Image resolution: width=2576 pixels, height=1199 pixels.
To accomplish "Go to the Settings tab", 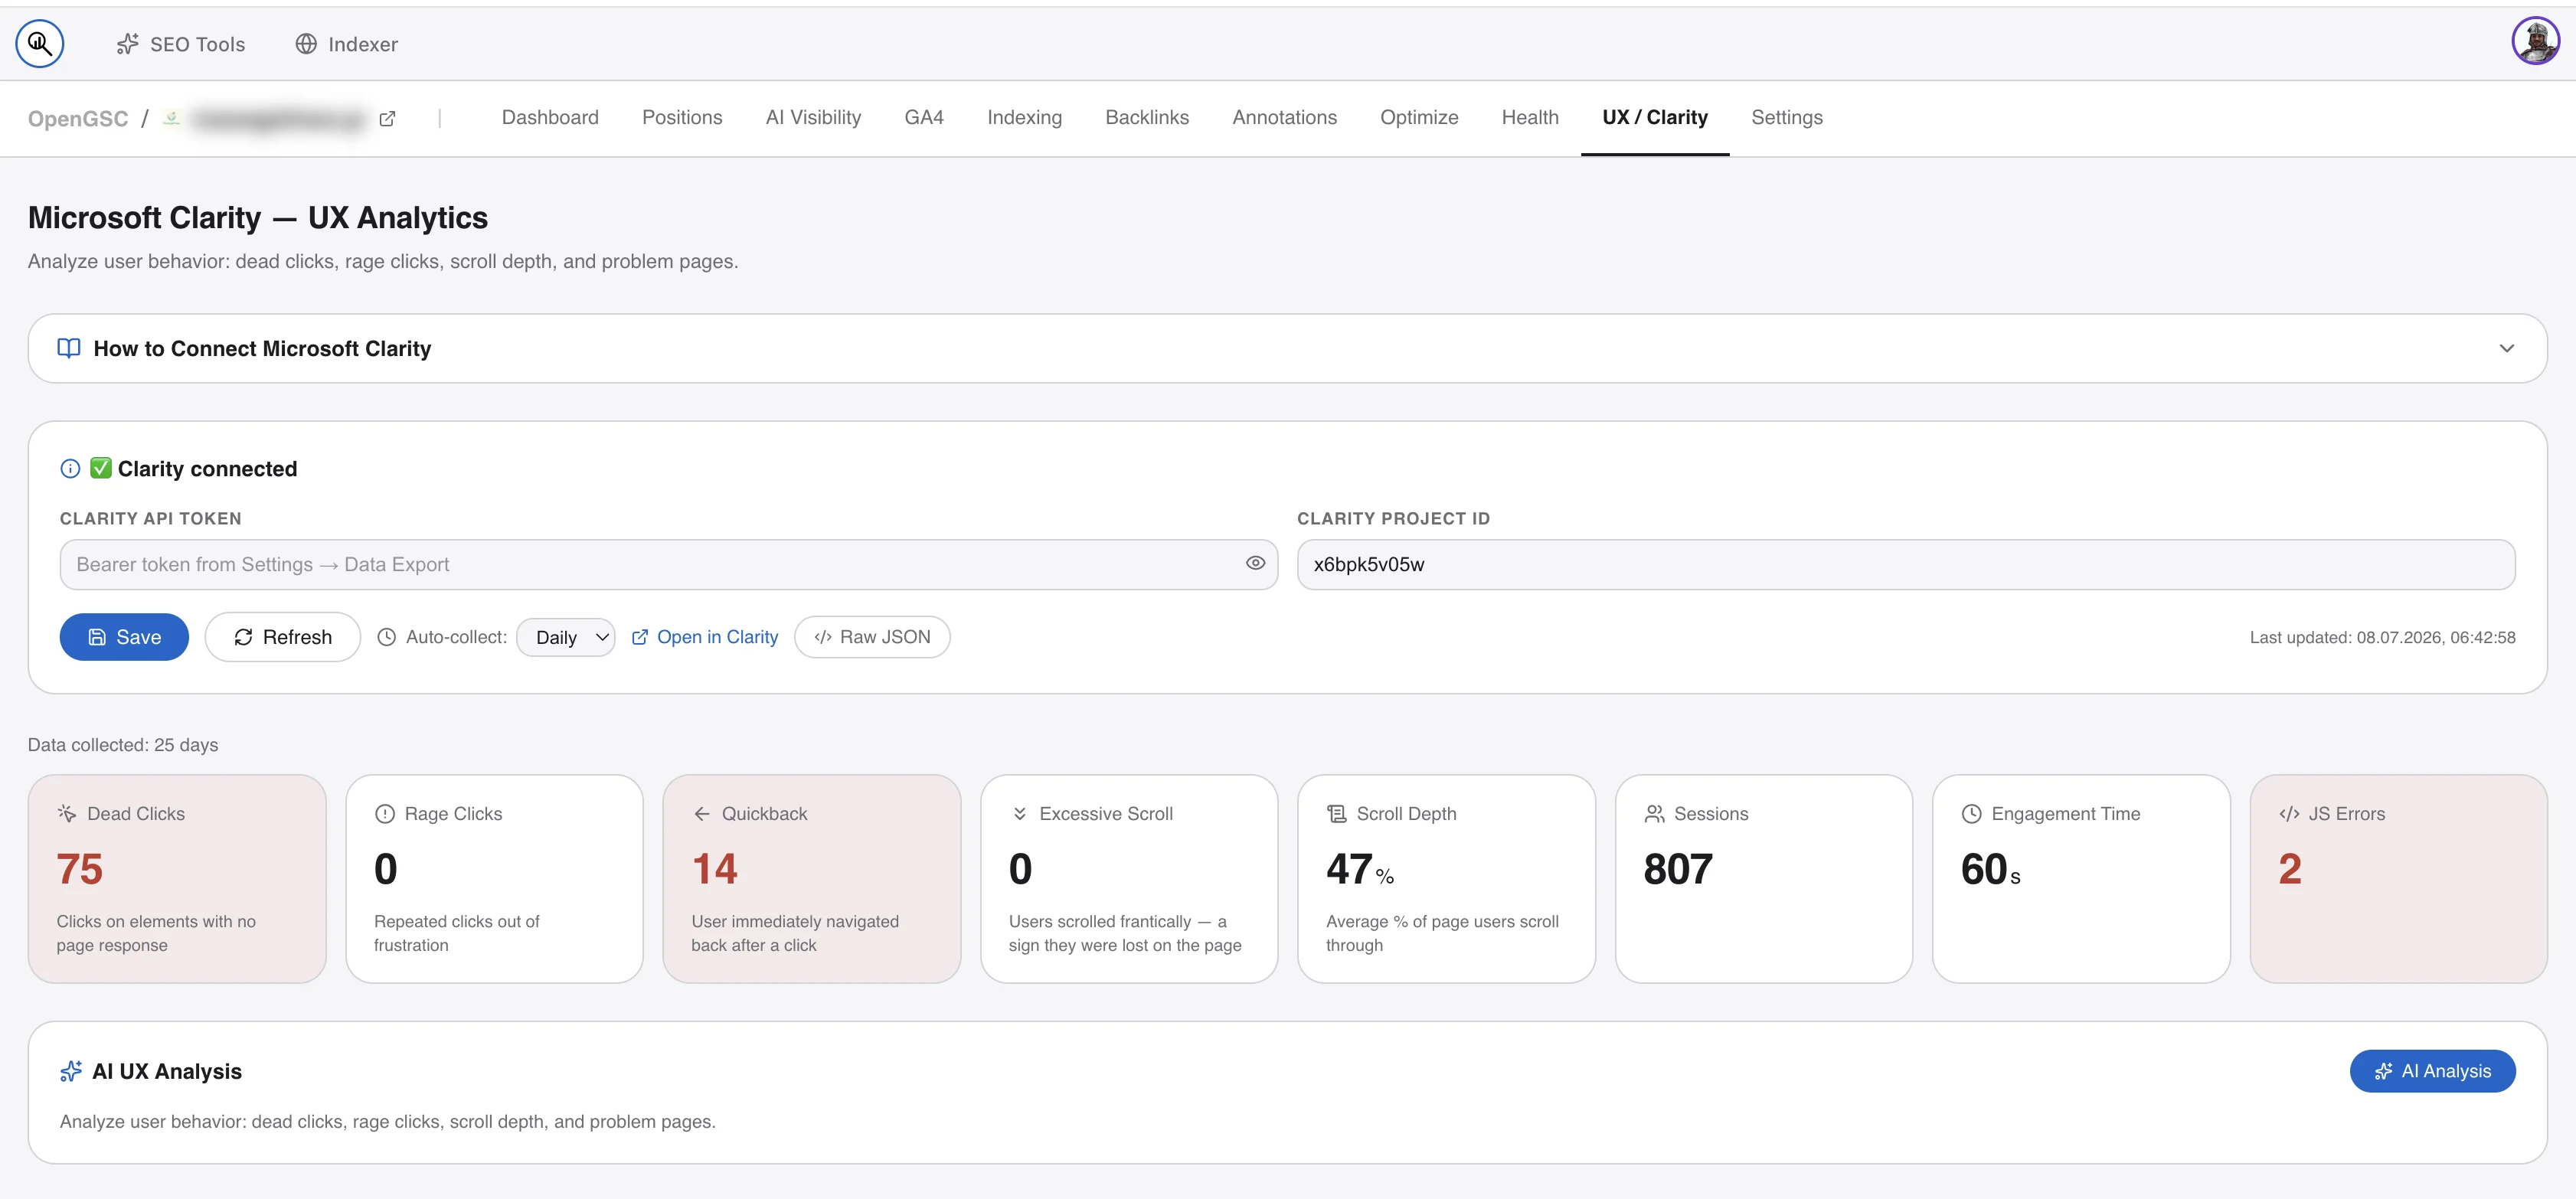I will click(x=1787, y=117).
